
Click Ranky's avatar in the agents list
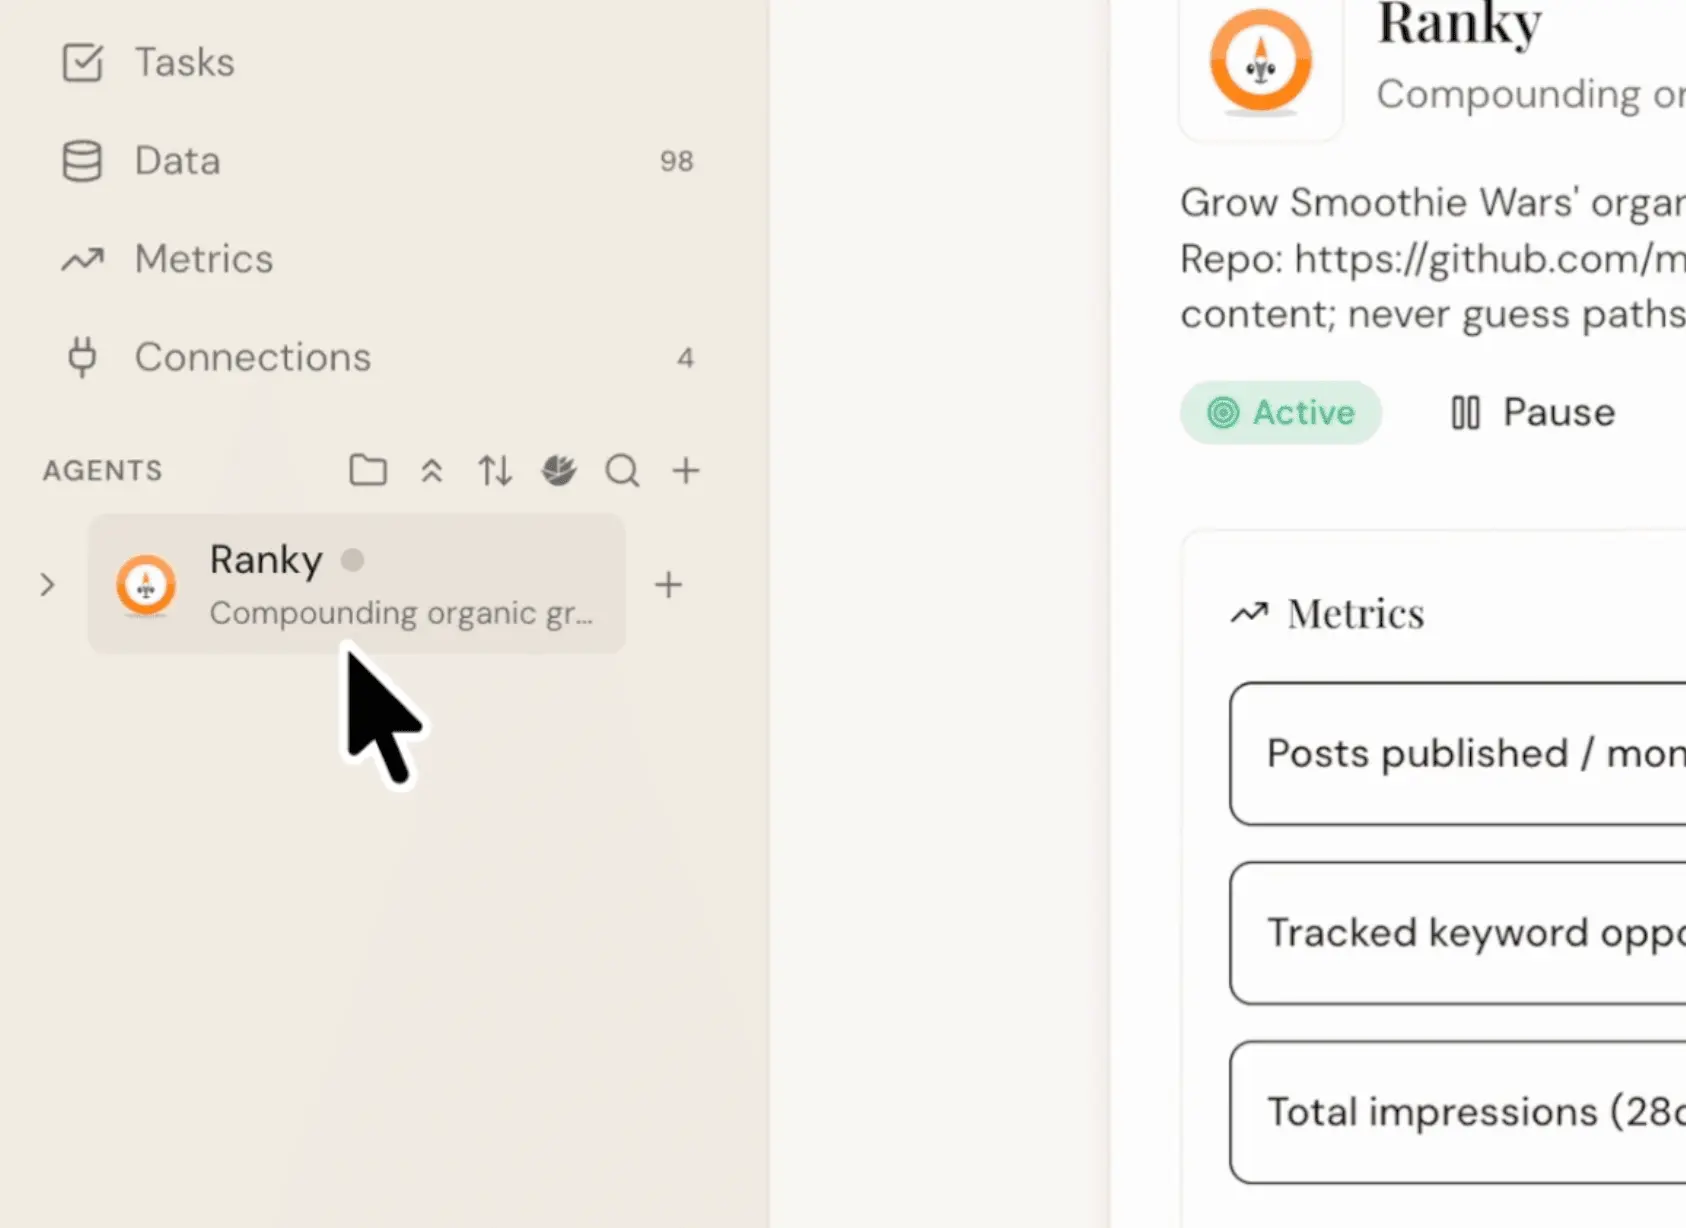coord(146,585)
